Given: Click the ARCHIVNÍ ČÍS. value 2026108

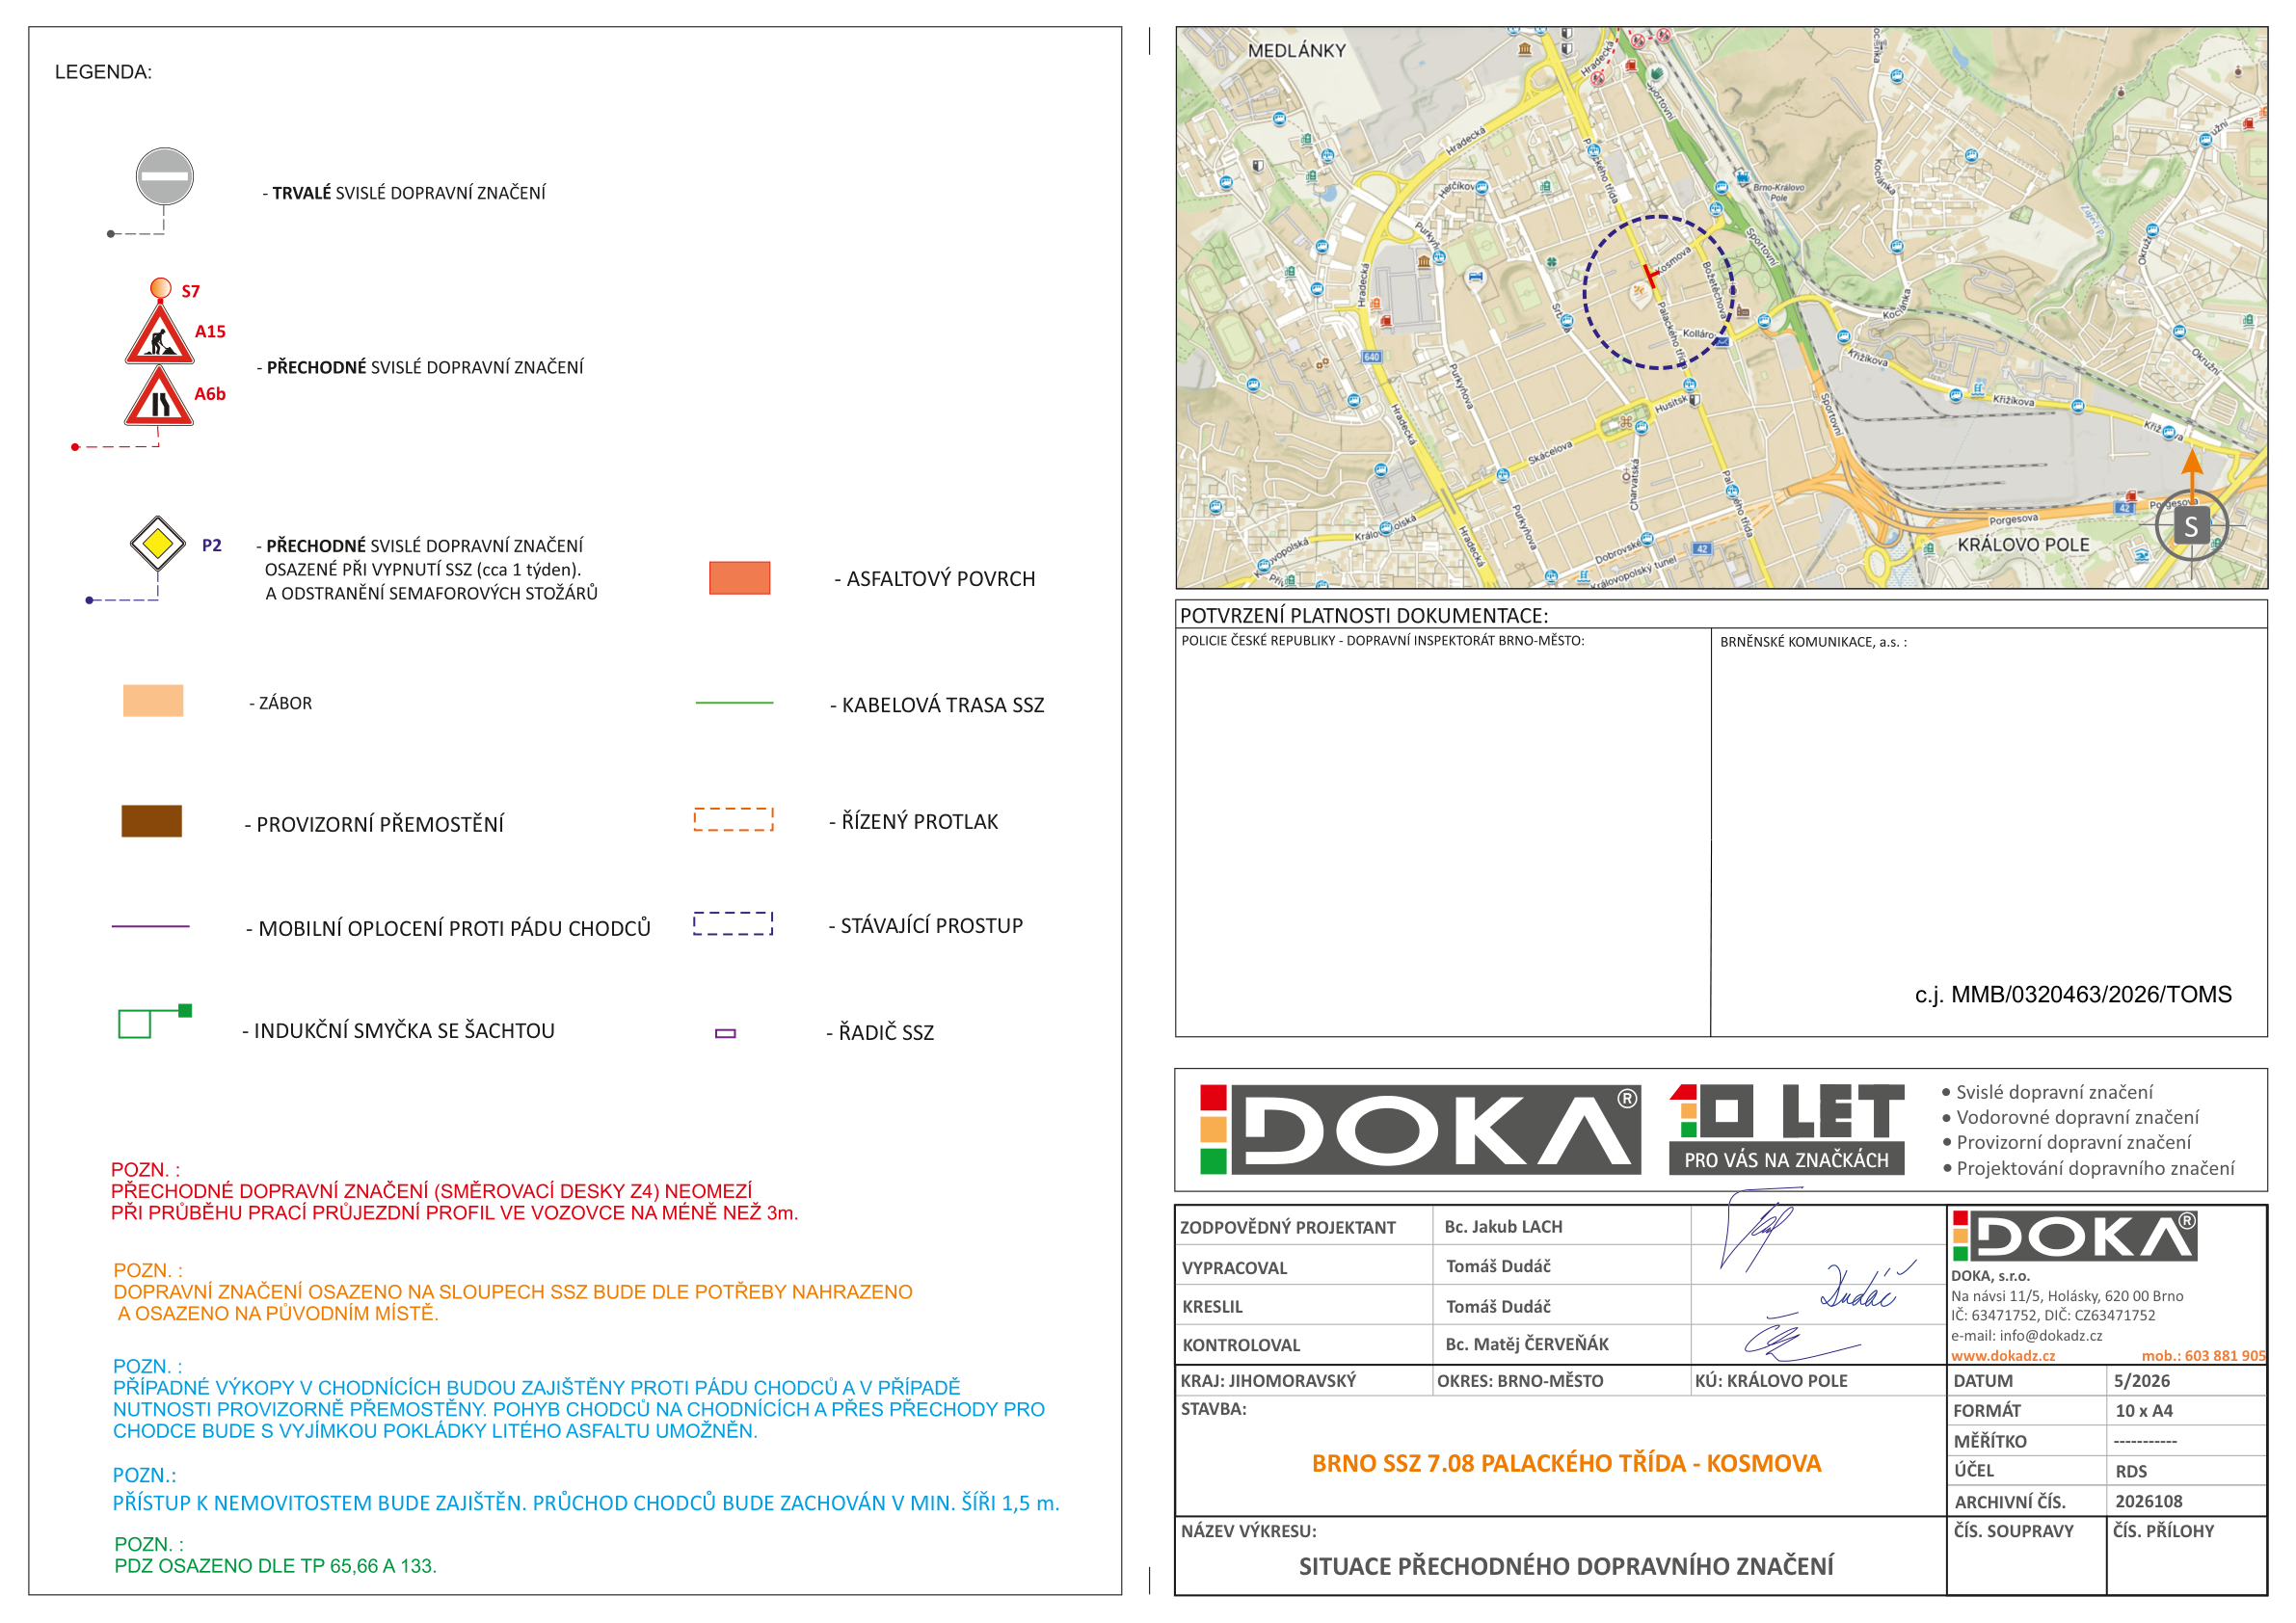Looking at the screenshot, I should click(x=2148, y=1501).
